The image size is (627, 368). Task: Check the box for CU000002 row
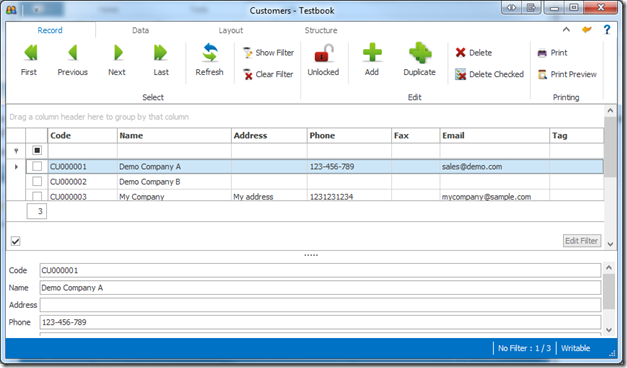[37, 182]
